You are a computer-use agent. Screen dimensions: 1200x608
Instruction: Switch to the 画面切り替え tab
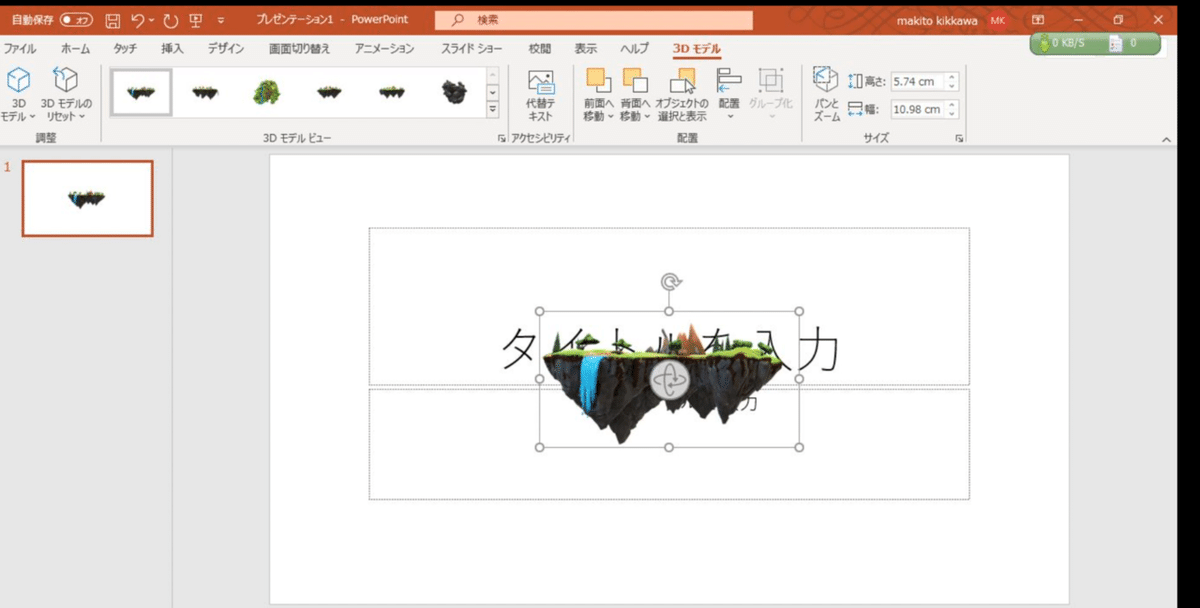[297, 48]
